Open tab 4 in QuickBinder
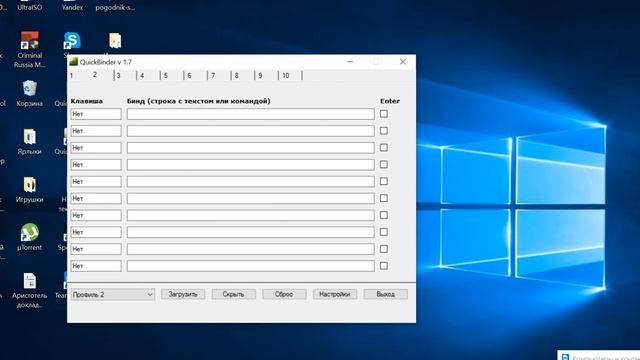Image resolution: width=640 pixels, height=360 pixels. (x=142, y=76)
